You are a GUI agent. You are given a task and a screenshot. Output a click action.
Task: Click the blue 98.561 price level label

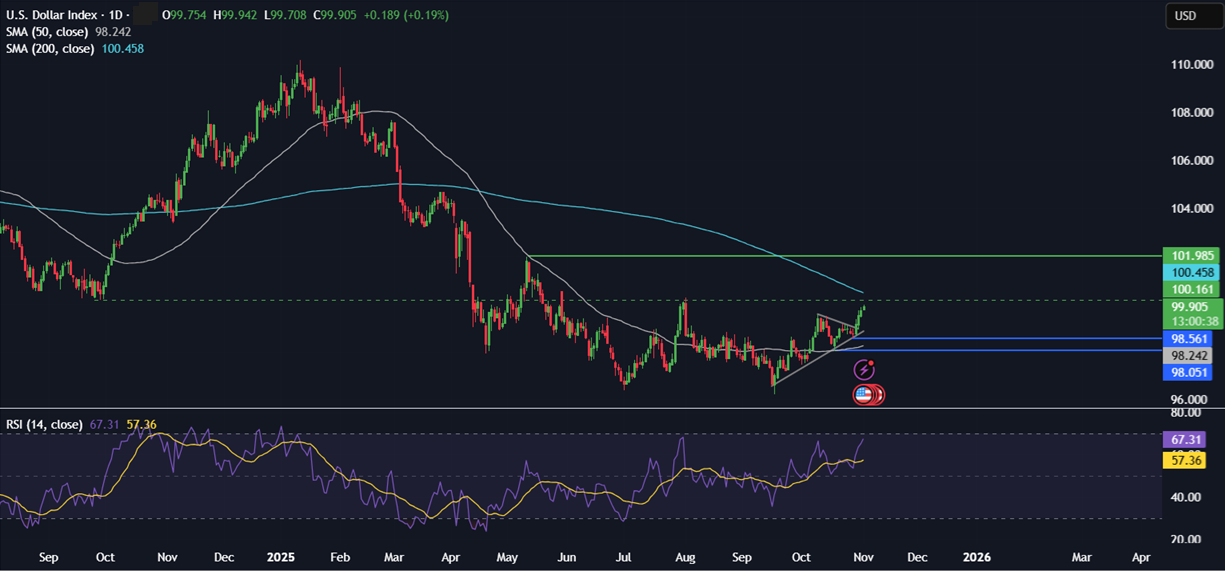pyautogui.click(x=1191, y=339)
